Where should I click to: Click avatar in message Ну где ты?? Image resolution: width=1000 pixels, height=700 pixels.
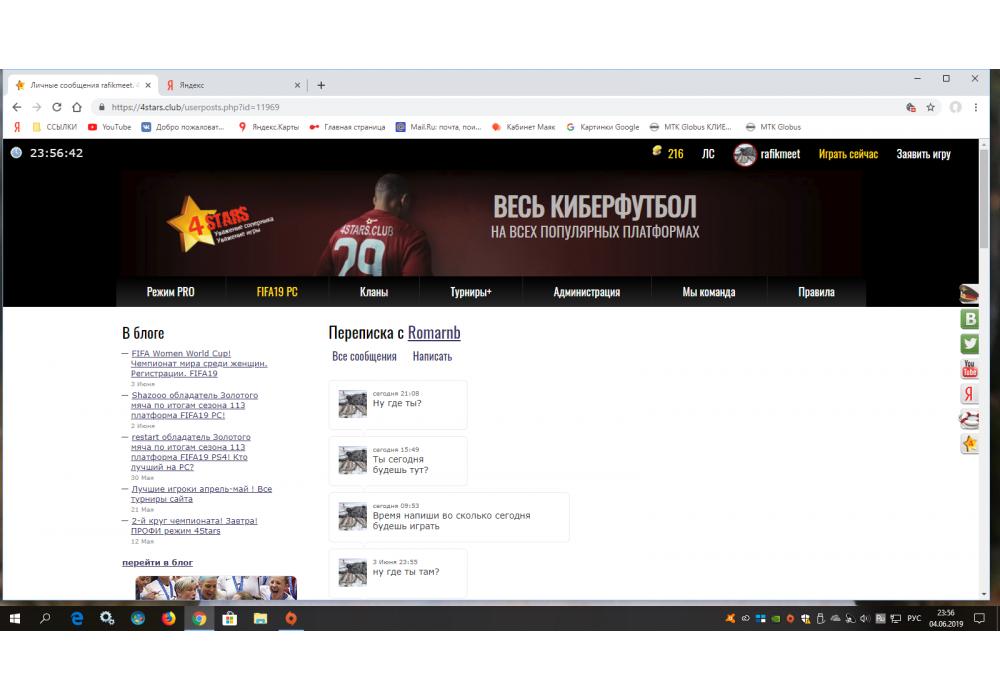tap(352, 405)
